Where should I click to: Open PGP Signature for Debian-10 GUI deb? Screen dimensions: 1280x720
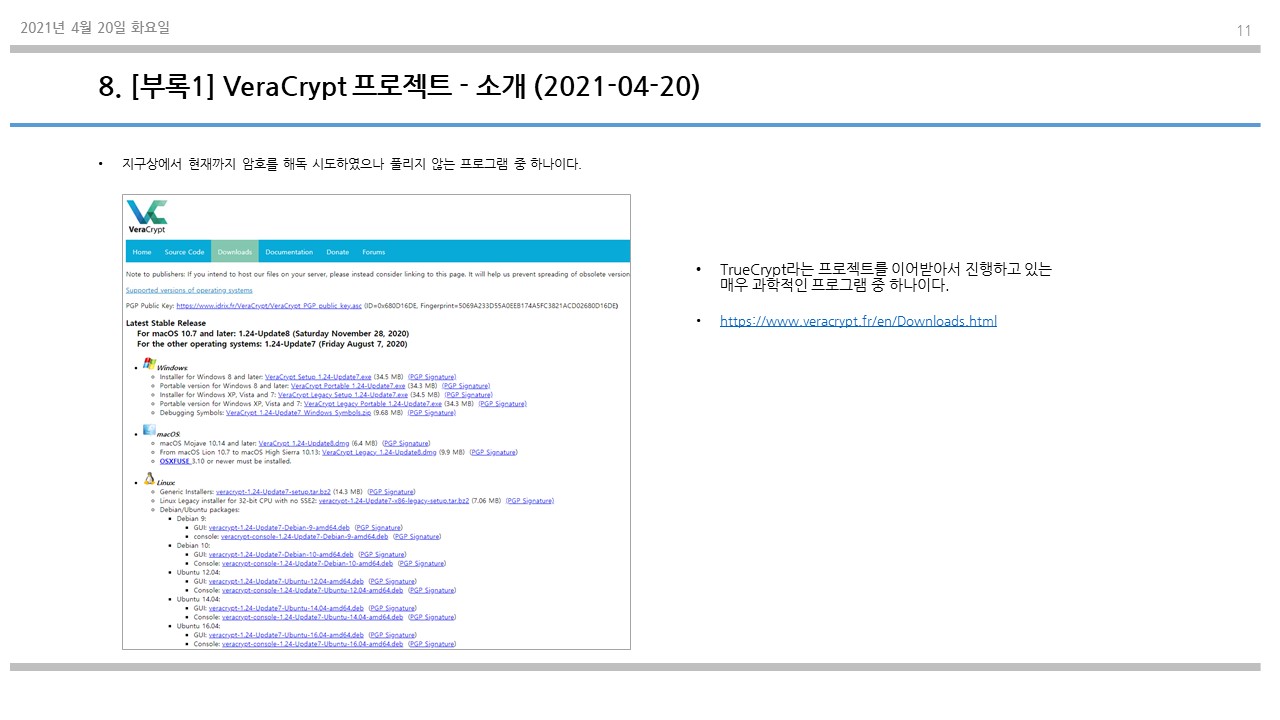click(382, 554)
